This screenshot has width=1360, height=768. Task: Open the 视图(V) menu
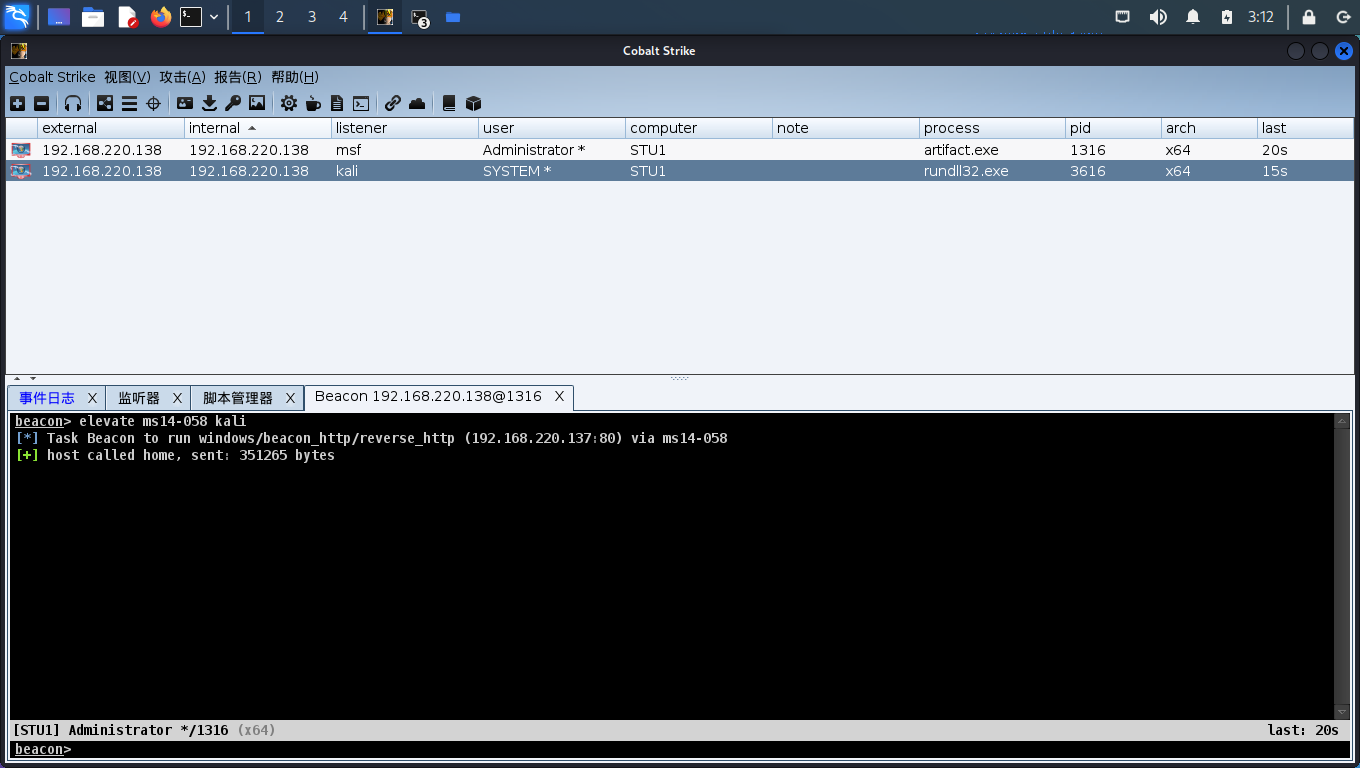127,77
